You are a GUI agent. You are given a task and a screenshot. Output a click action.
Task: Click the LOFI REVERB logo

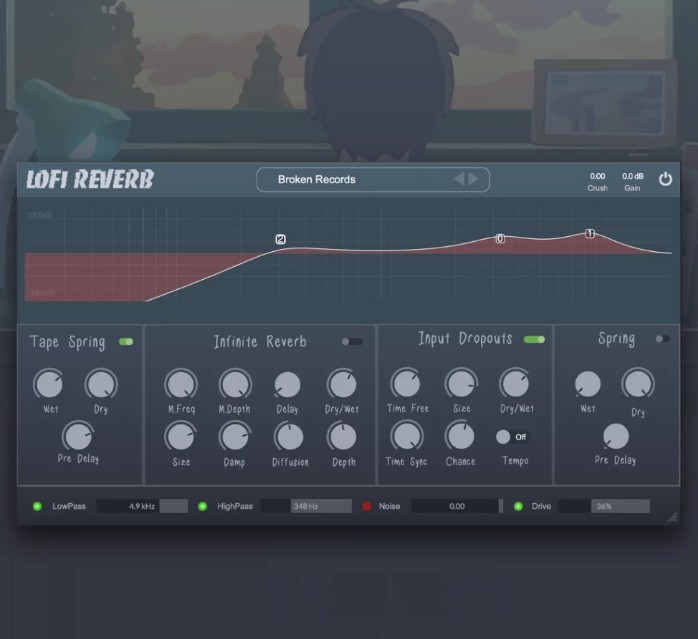[x=90, y=179]
